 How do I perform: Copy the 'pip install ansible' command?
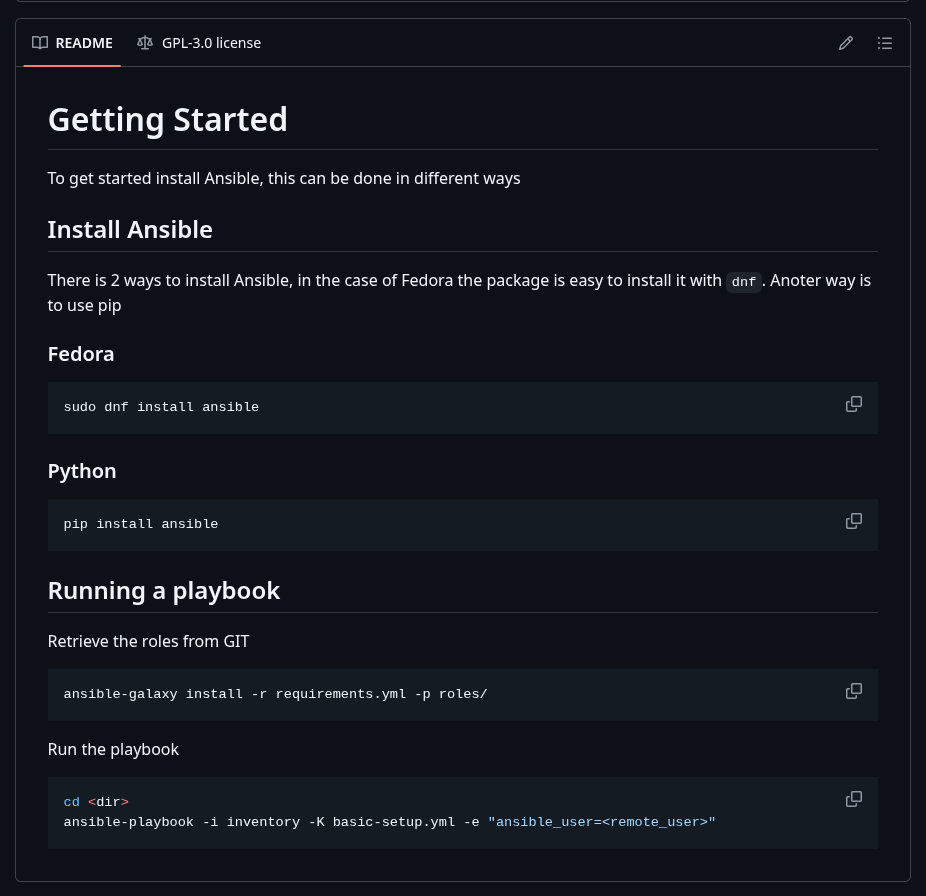point(854,521)
